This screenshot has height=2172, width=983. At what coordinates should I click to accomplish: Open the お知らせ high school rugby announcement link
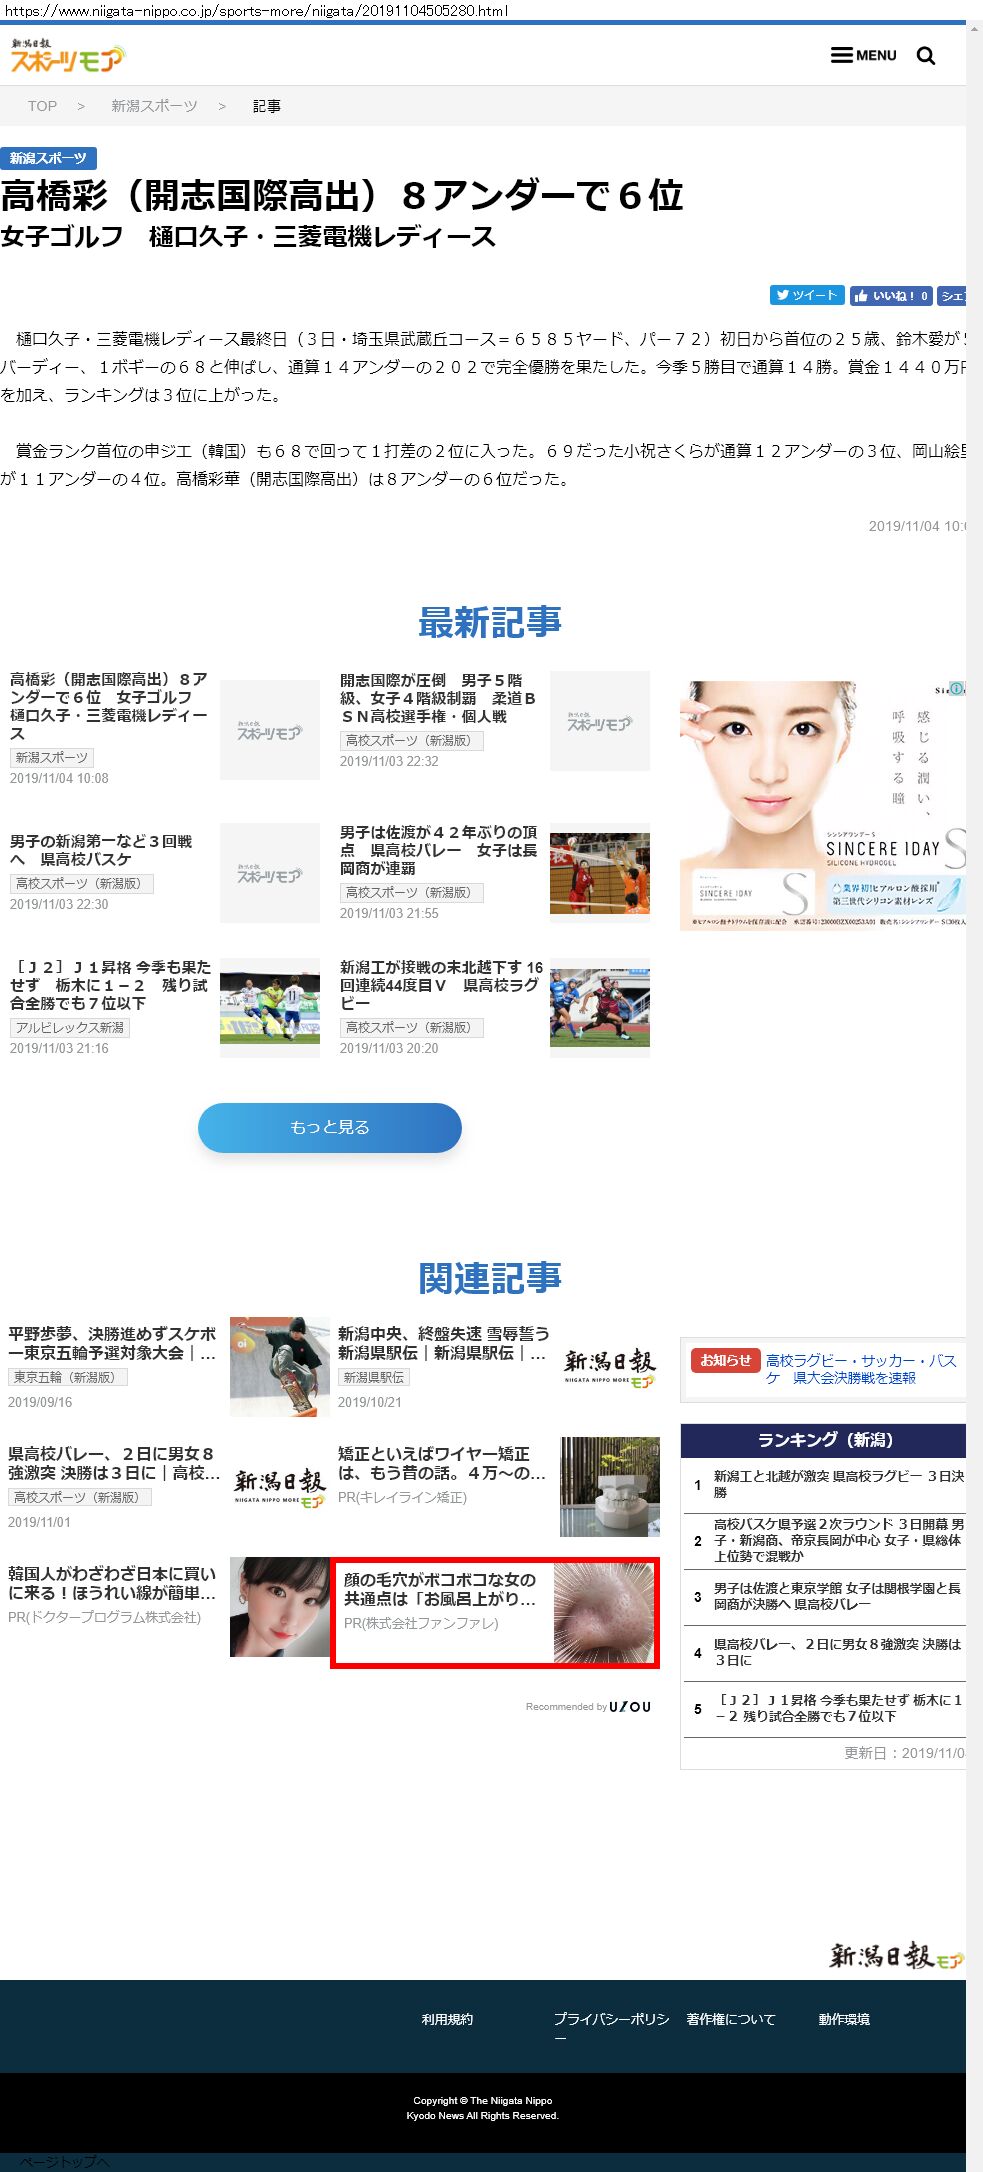tap(860, 1369)
